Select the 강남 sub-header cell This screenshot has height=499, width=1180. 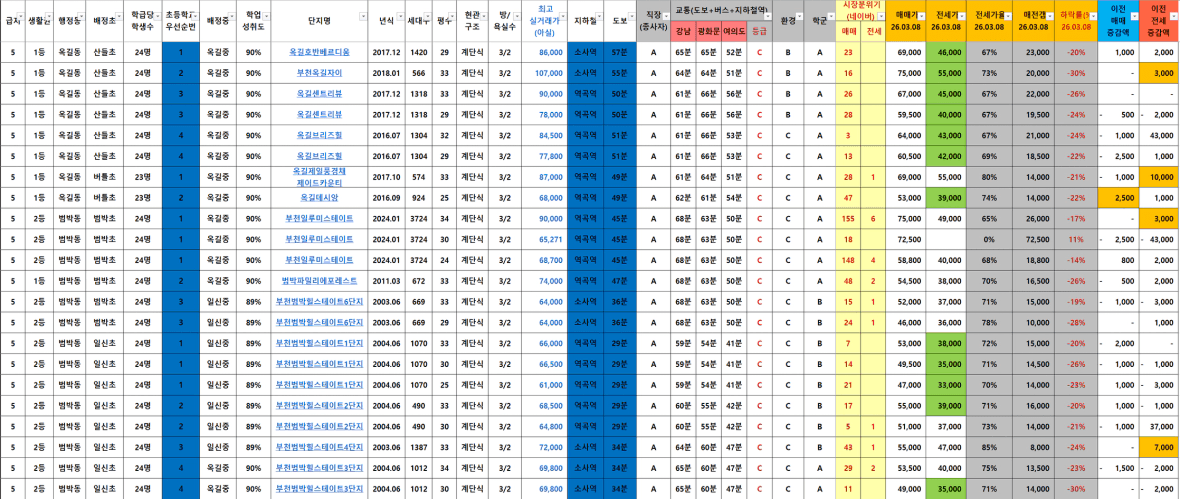tap(683, 32)
